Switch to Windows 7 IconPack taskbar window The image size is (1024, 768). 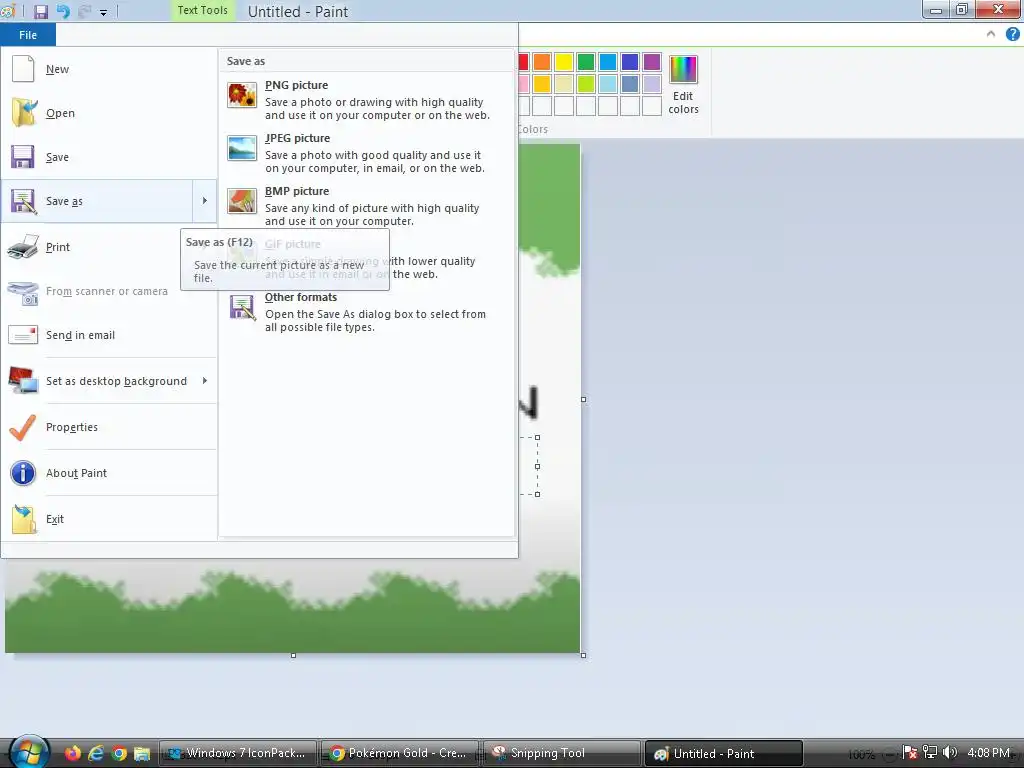[238, 753]
